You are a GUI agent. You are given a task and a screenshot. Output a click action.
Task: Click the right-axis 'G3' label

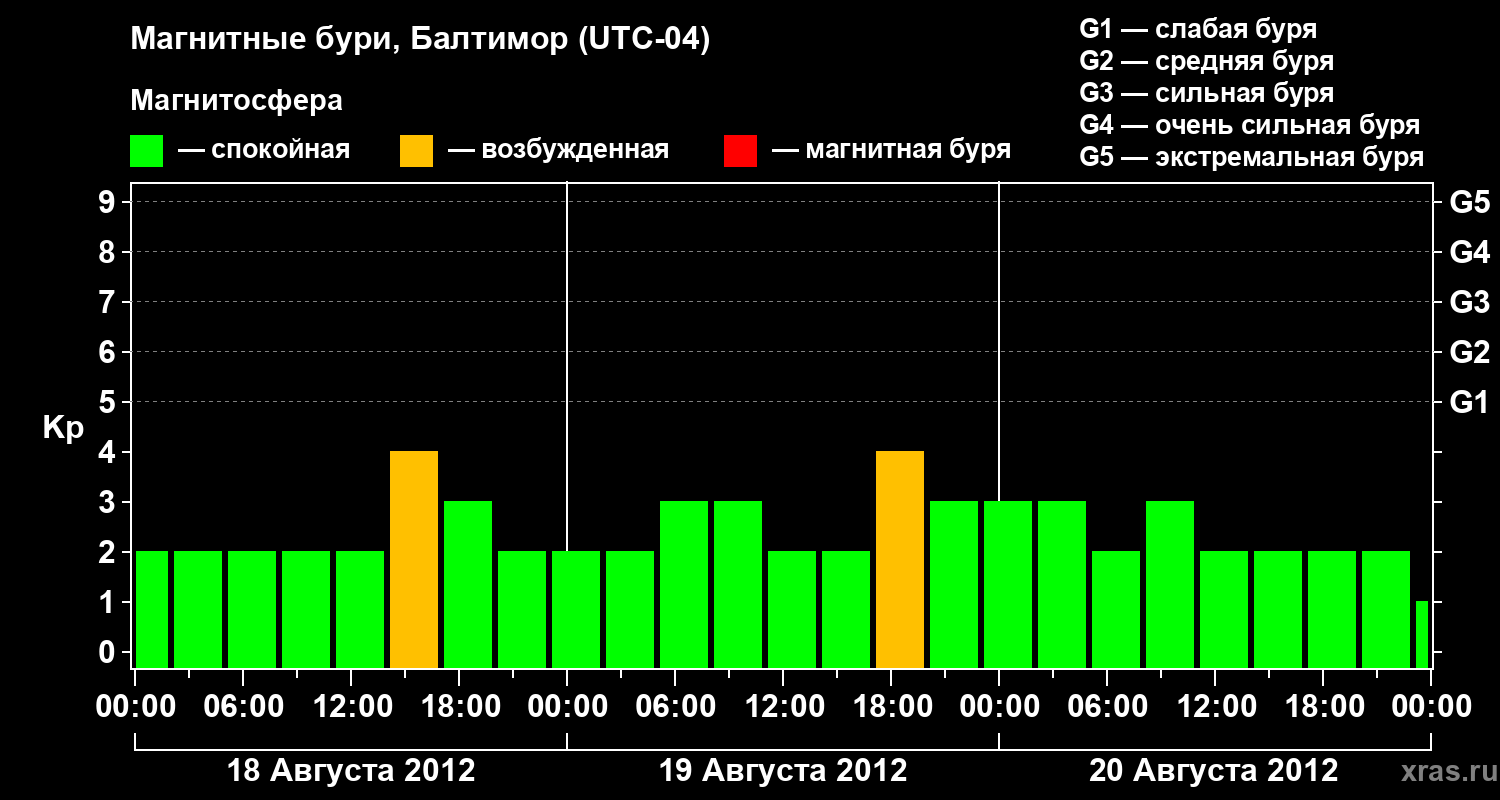coord(1469,302)
